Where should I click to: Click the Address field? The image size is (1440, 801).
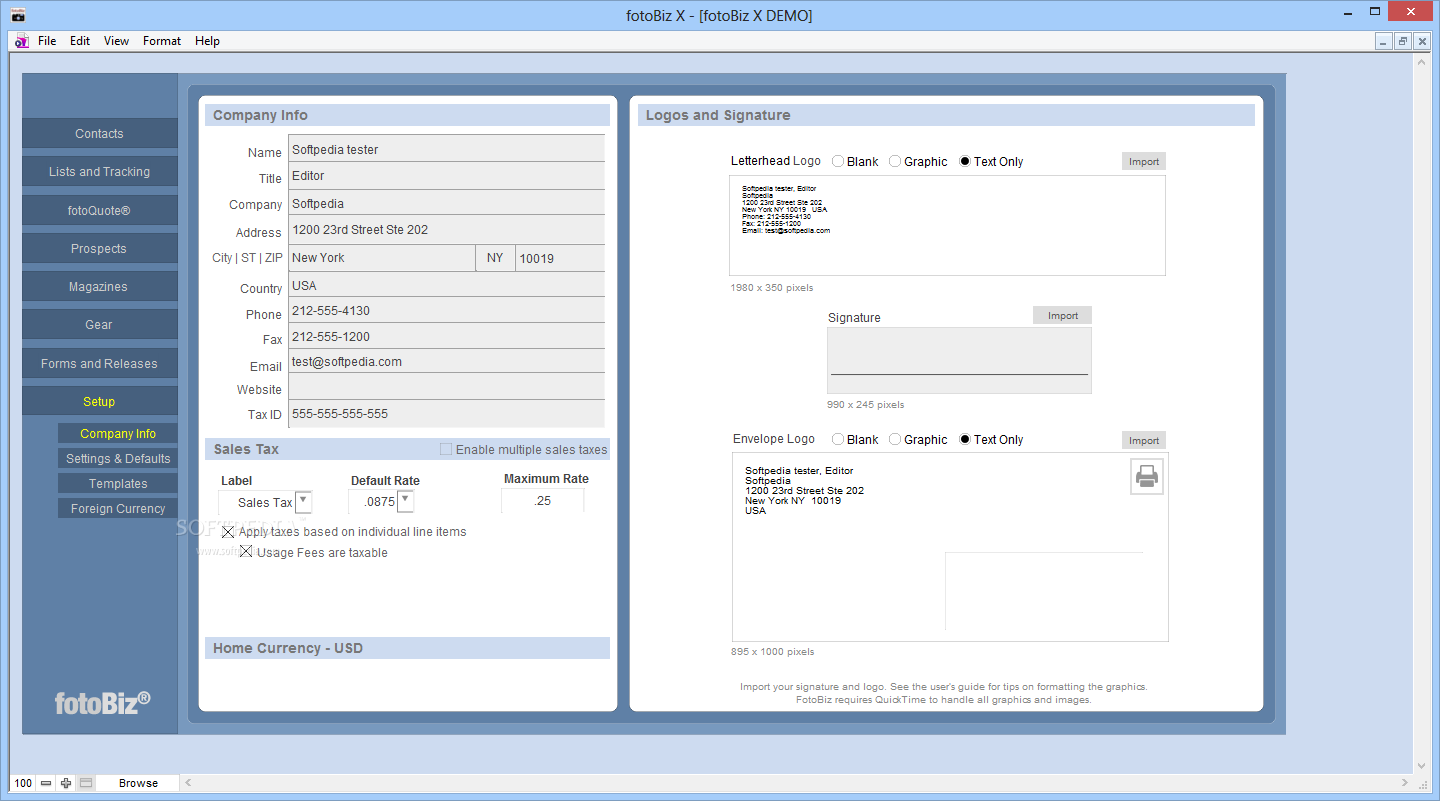[447, 229]
